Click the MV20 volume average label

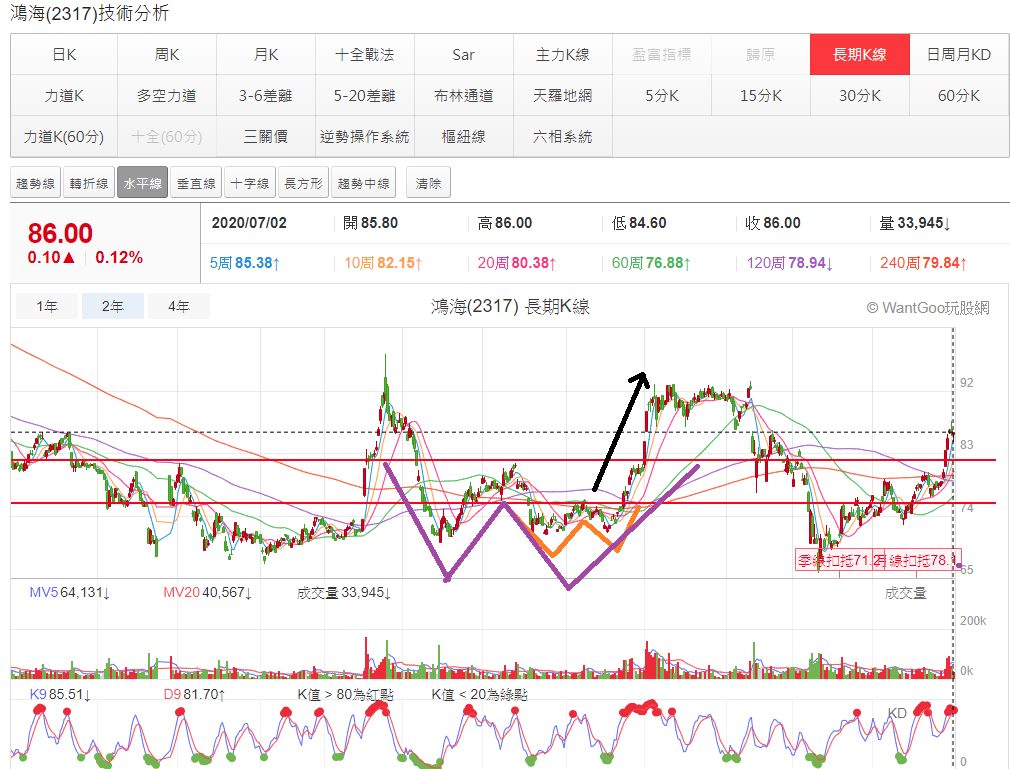(207, 593)
